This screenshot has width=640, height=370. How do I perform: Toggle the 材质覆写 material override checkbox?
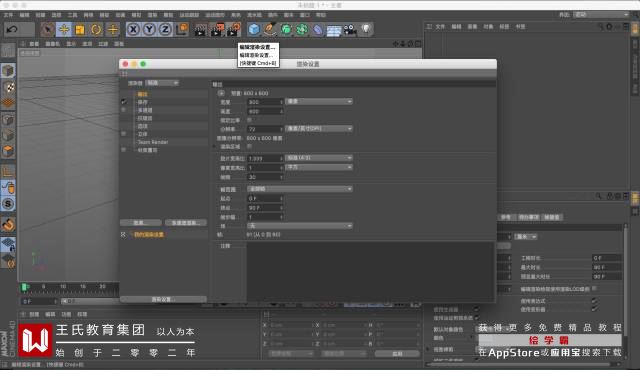(x=124, y=150)
